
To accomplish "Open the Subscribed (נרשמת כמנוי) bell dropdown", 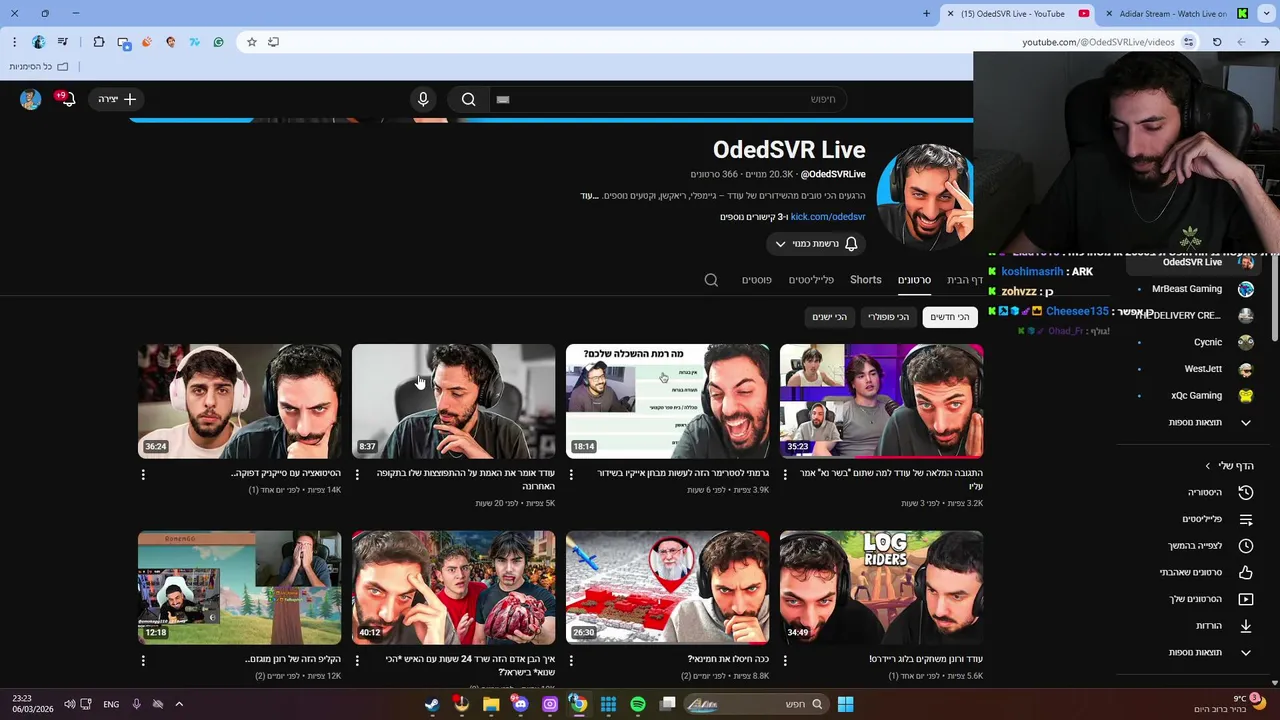I will [816, 244].
